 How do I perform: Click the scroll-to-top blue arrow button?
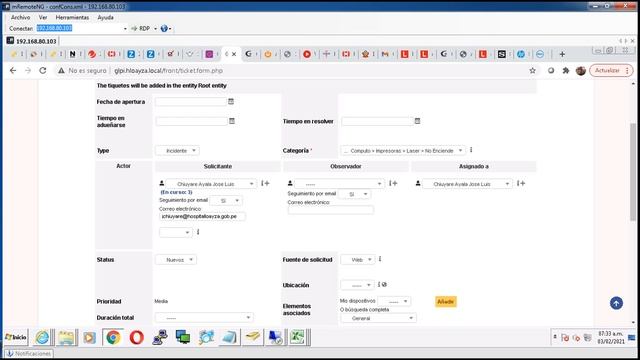[x=616, y=303]
